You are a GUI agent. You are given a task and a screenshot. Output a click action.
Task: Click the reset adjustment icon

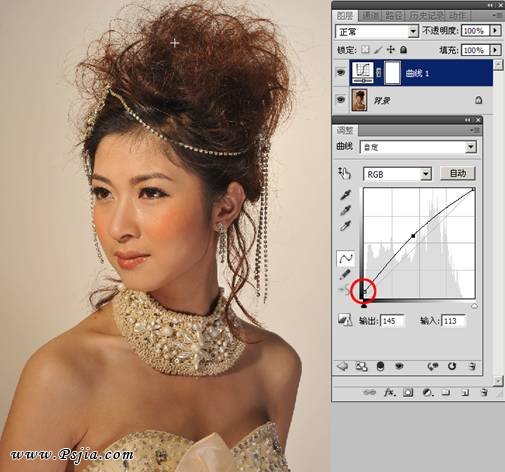tap(452, 366)
